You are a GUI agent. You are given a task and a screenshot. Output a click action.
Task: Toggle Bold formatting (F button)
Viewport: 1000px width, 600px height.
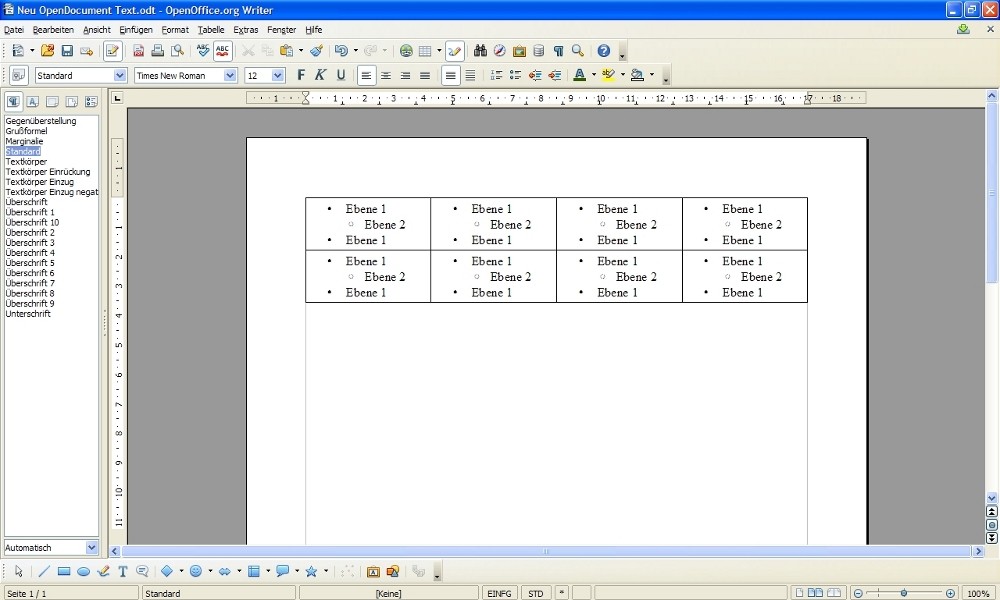coord(300,75)
